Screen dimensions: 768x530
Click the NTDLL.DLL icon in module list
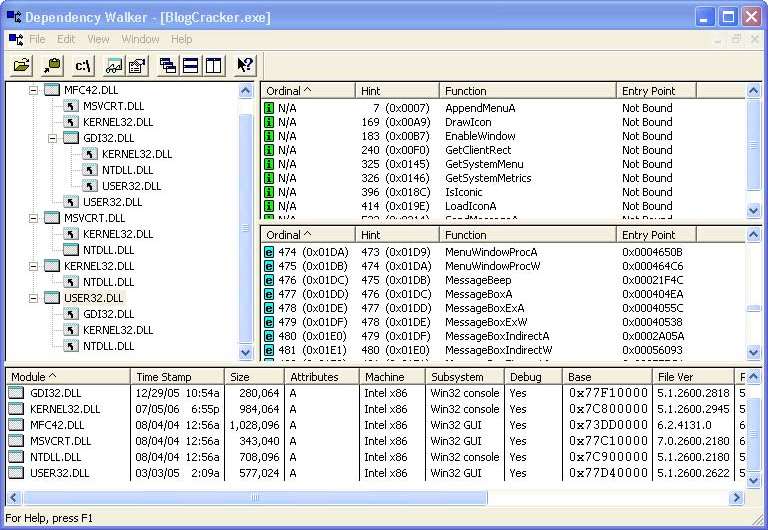[x=16, y=457]
